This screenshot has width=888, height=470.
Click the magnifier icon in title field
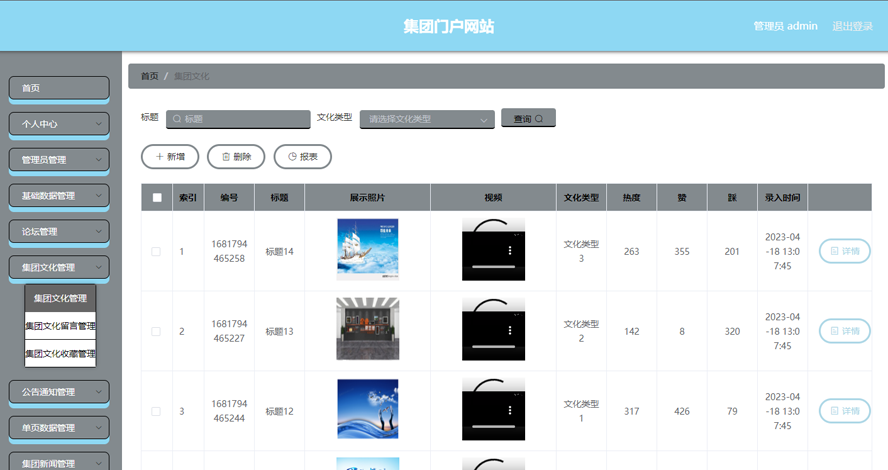click(x=177, y=119)
